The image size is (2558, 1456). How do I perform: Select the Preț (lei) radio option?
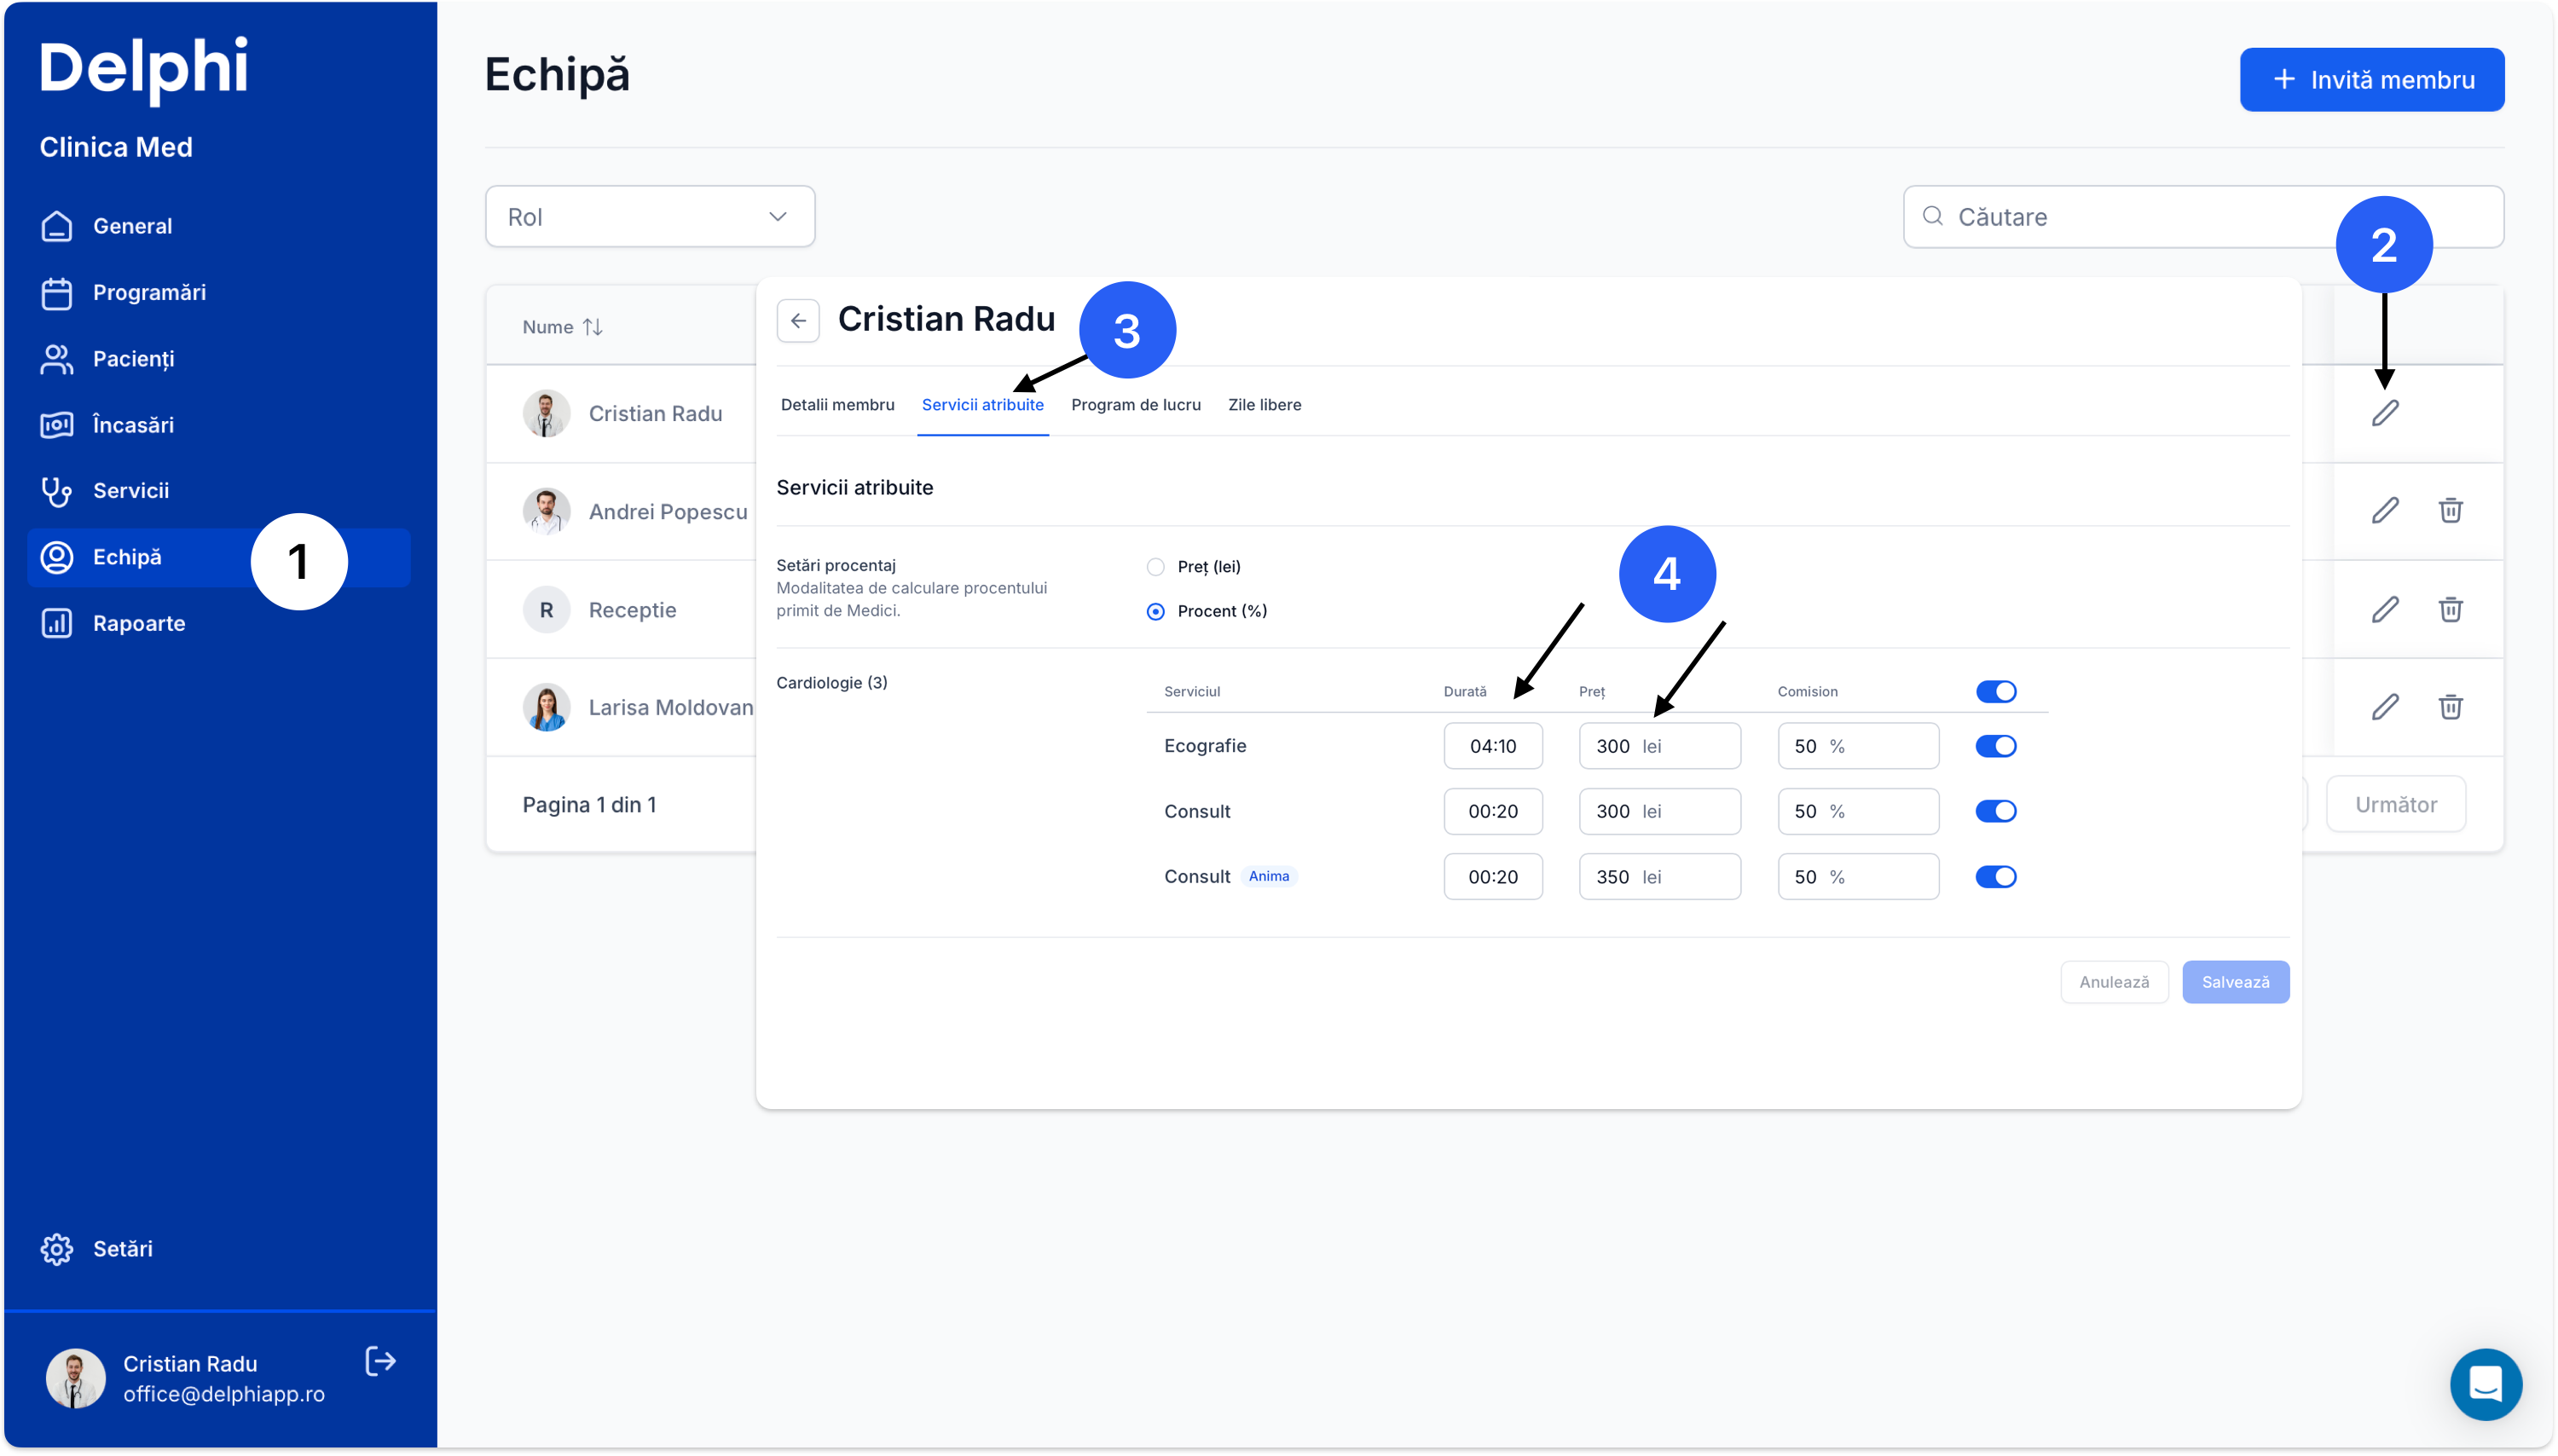[1155, 567]
